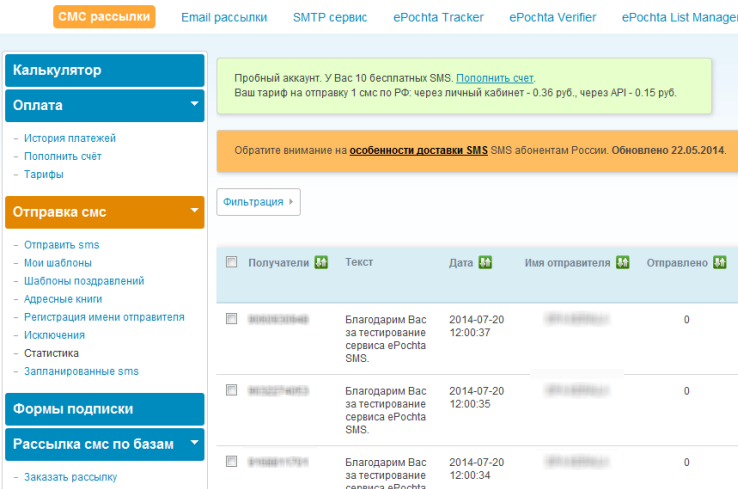
Task: Collapse the Отправка смс section arrow
Action: click(194, 210)
